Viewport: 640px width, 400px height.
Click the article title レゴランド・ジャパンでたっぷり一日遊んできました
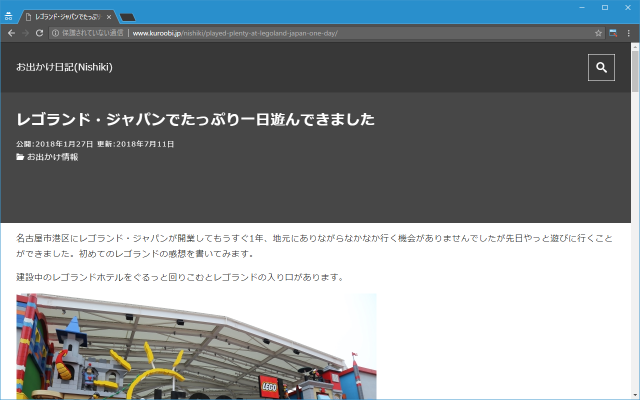pos(195,119)
